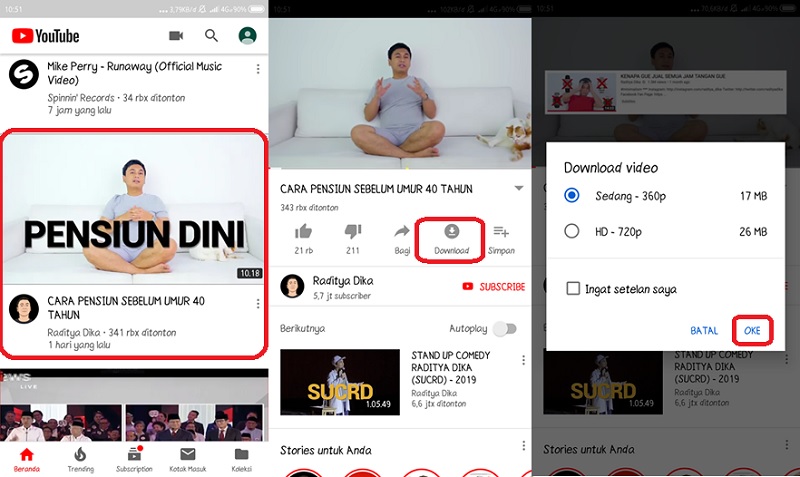Open options menu for Mike Perry video
Viewport: 800px width, 477px height.
tap(258, 69)
